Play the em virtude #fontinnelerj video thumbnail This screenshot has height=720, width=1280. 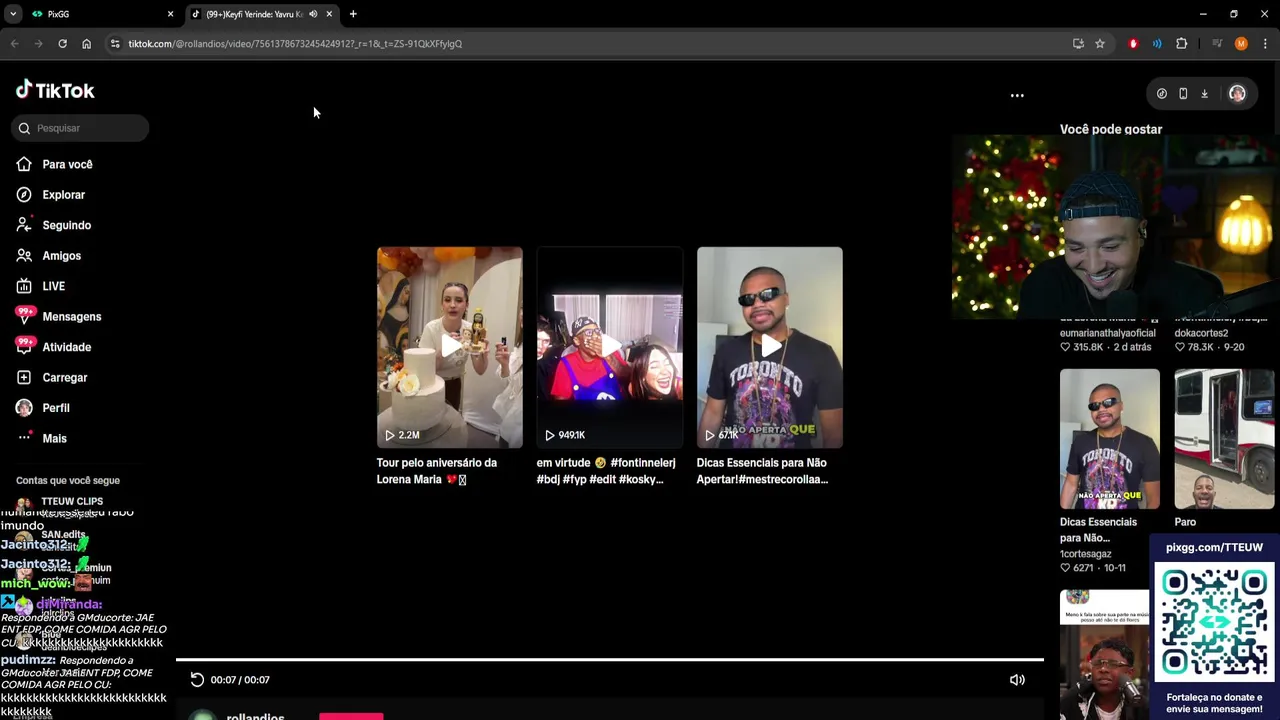609,347
